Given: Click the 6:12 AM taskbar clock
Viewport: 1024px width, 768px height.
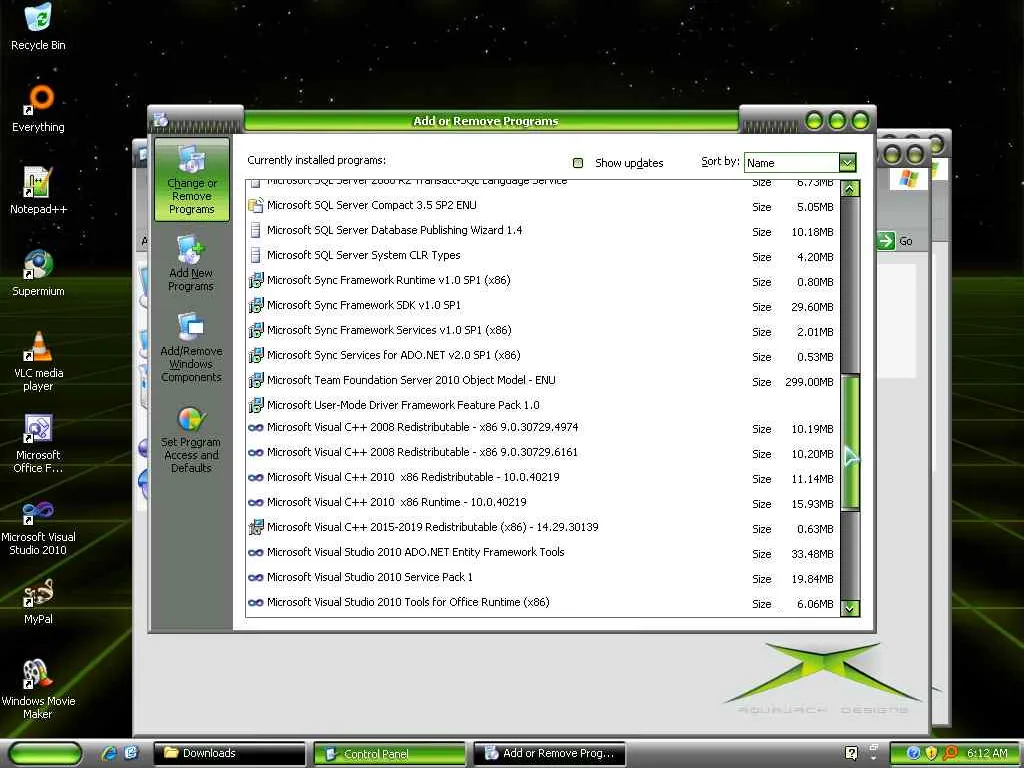Looking at the screenshot, I should 987,753.
